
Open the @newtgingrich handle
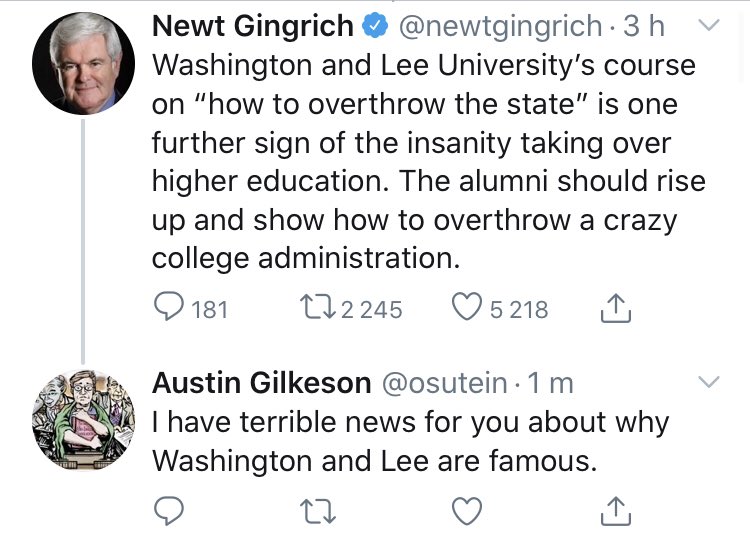pos(500,26)
